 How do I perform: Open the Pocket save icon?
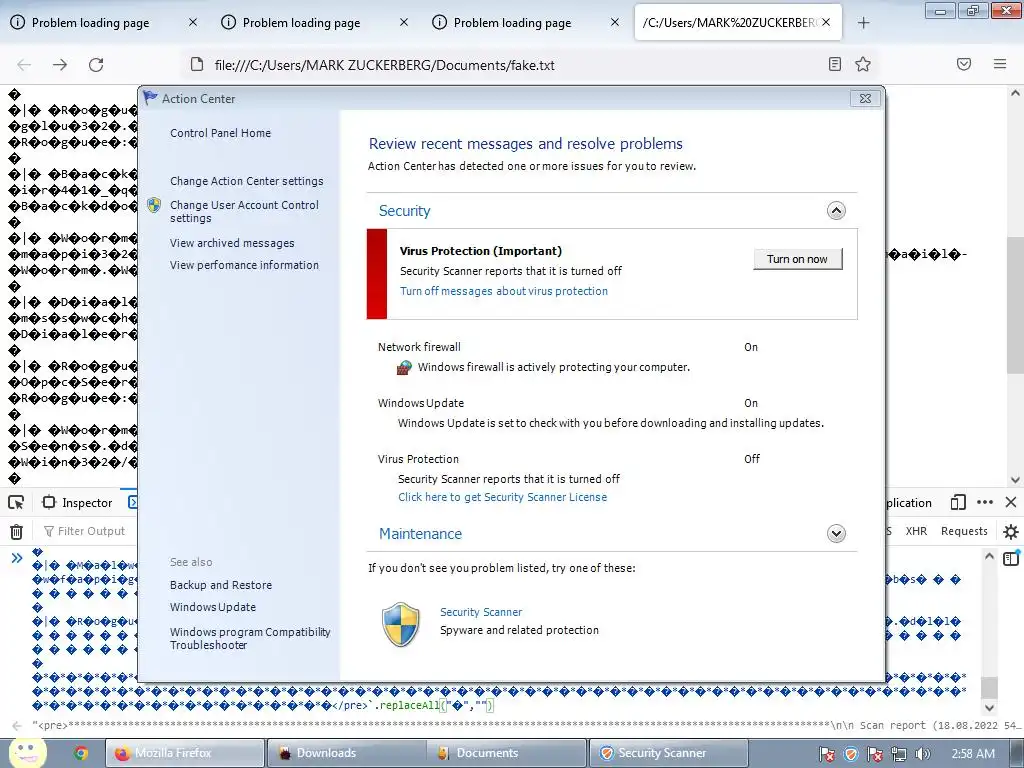964,64
